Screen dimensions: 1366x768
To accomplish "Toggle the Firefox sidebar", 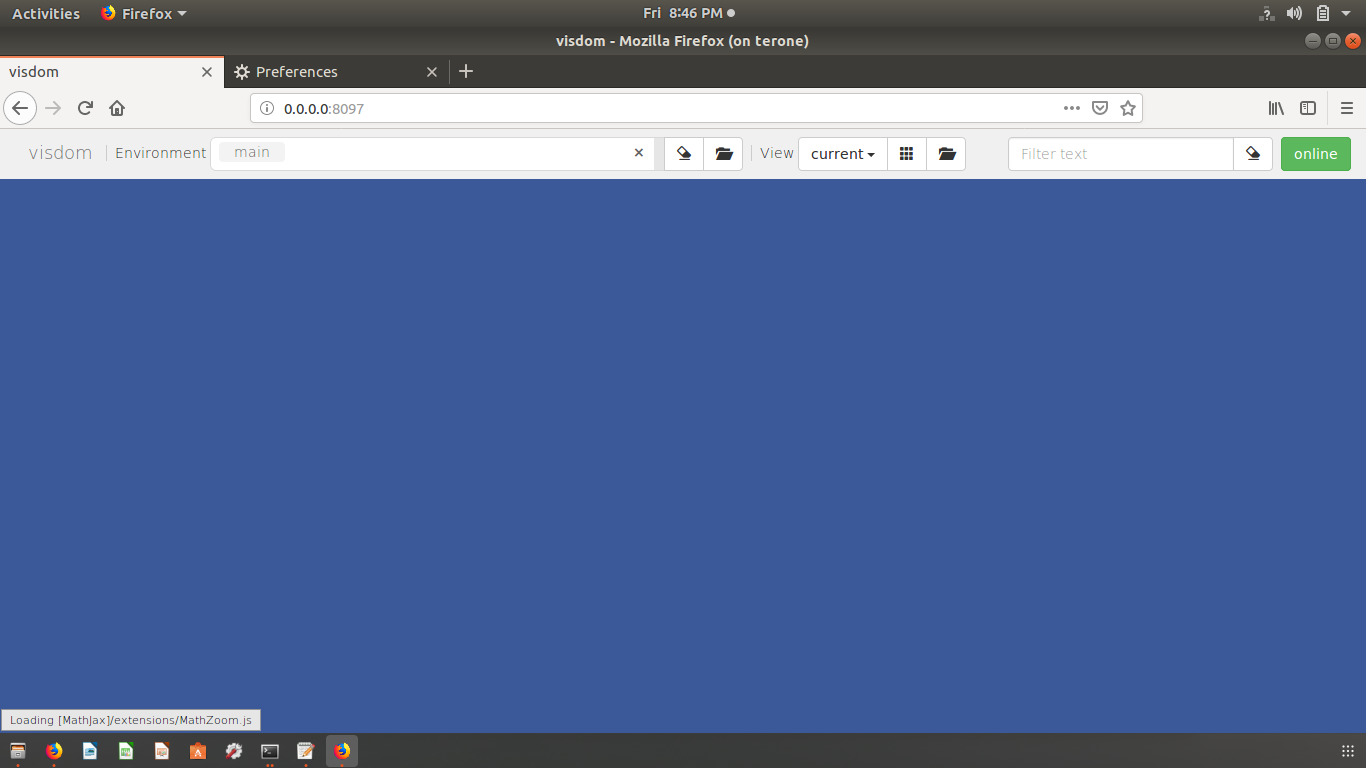I will (x=1308, y=108).
